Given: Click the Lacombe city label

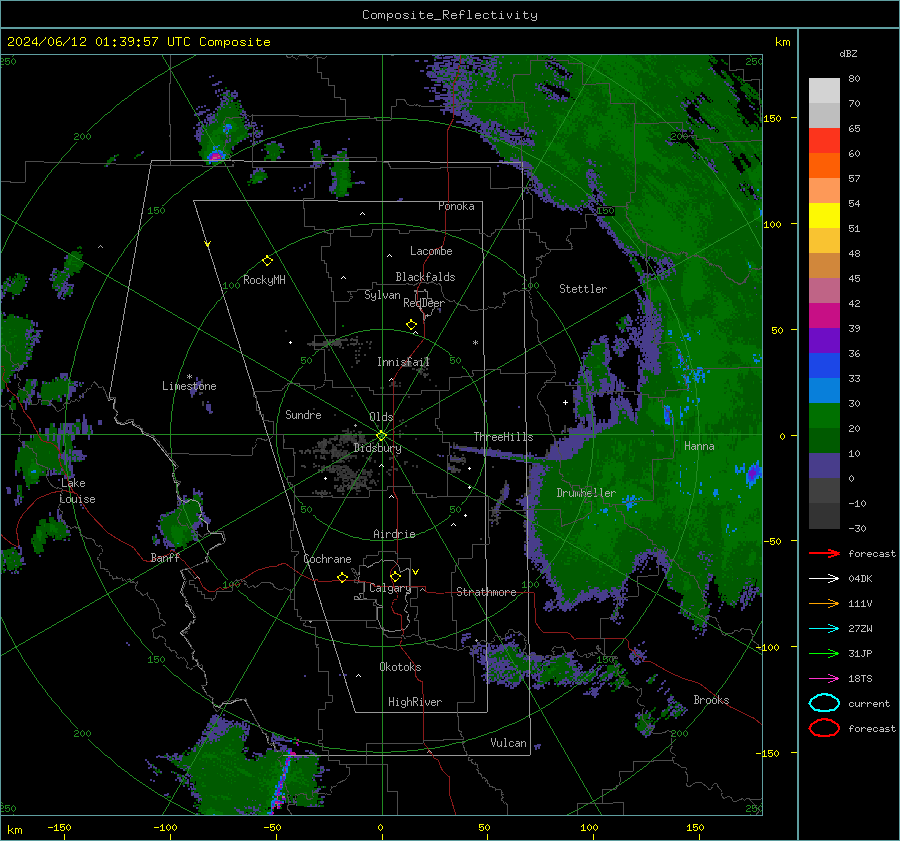Looking at the screenshot, I should 431,251.
